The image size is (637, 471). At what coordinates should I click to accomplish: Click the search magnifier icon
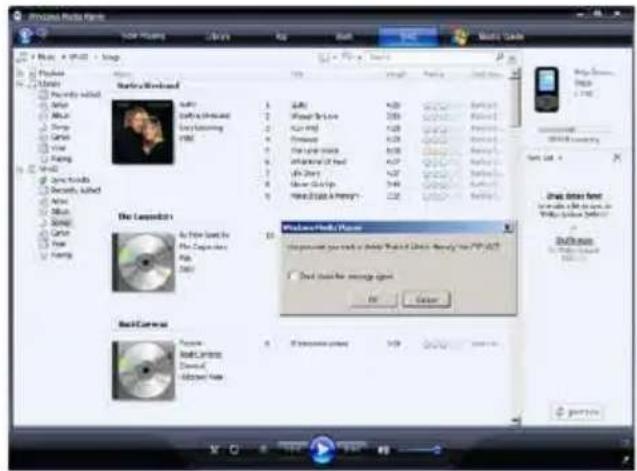tap(500, 57)
